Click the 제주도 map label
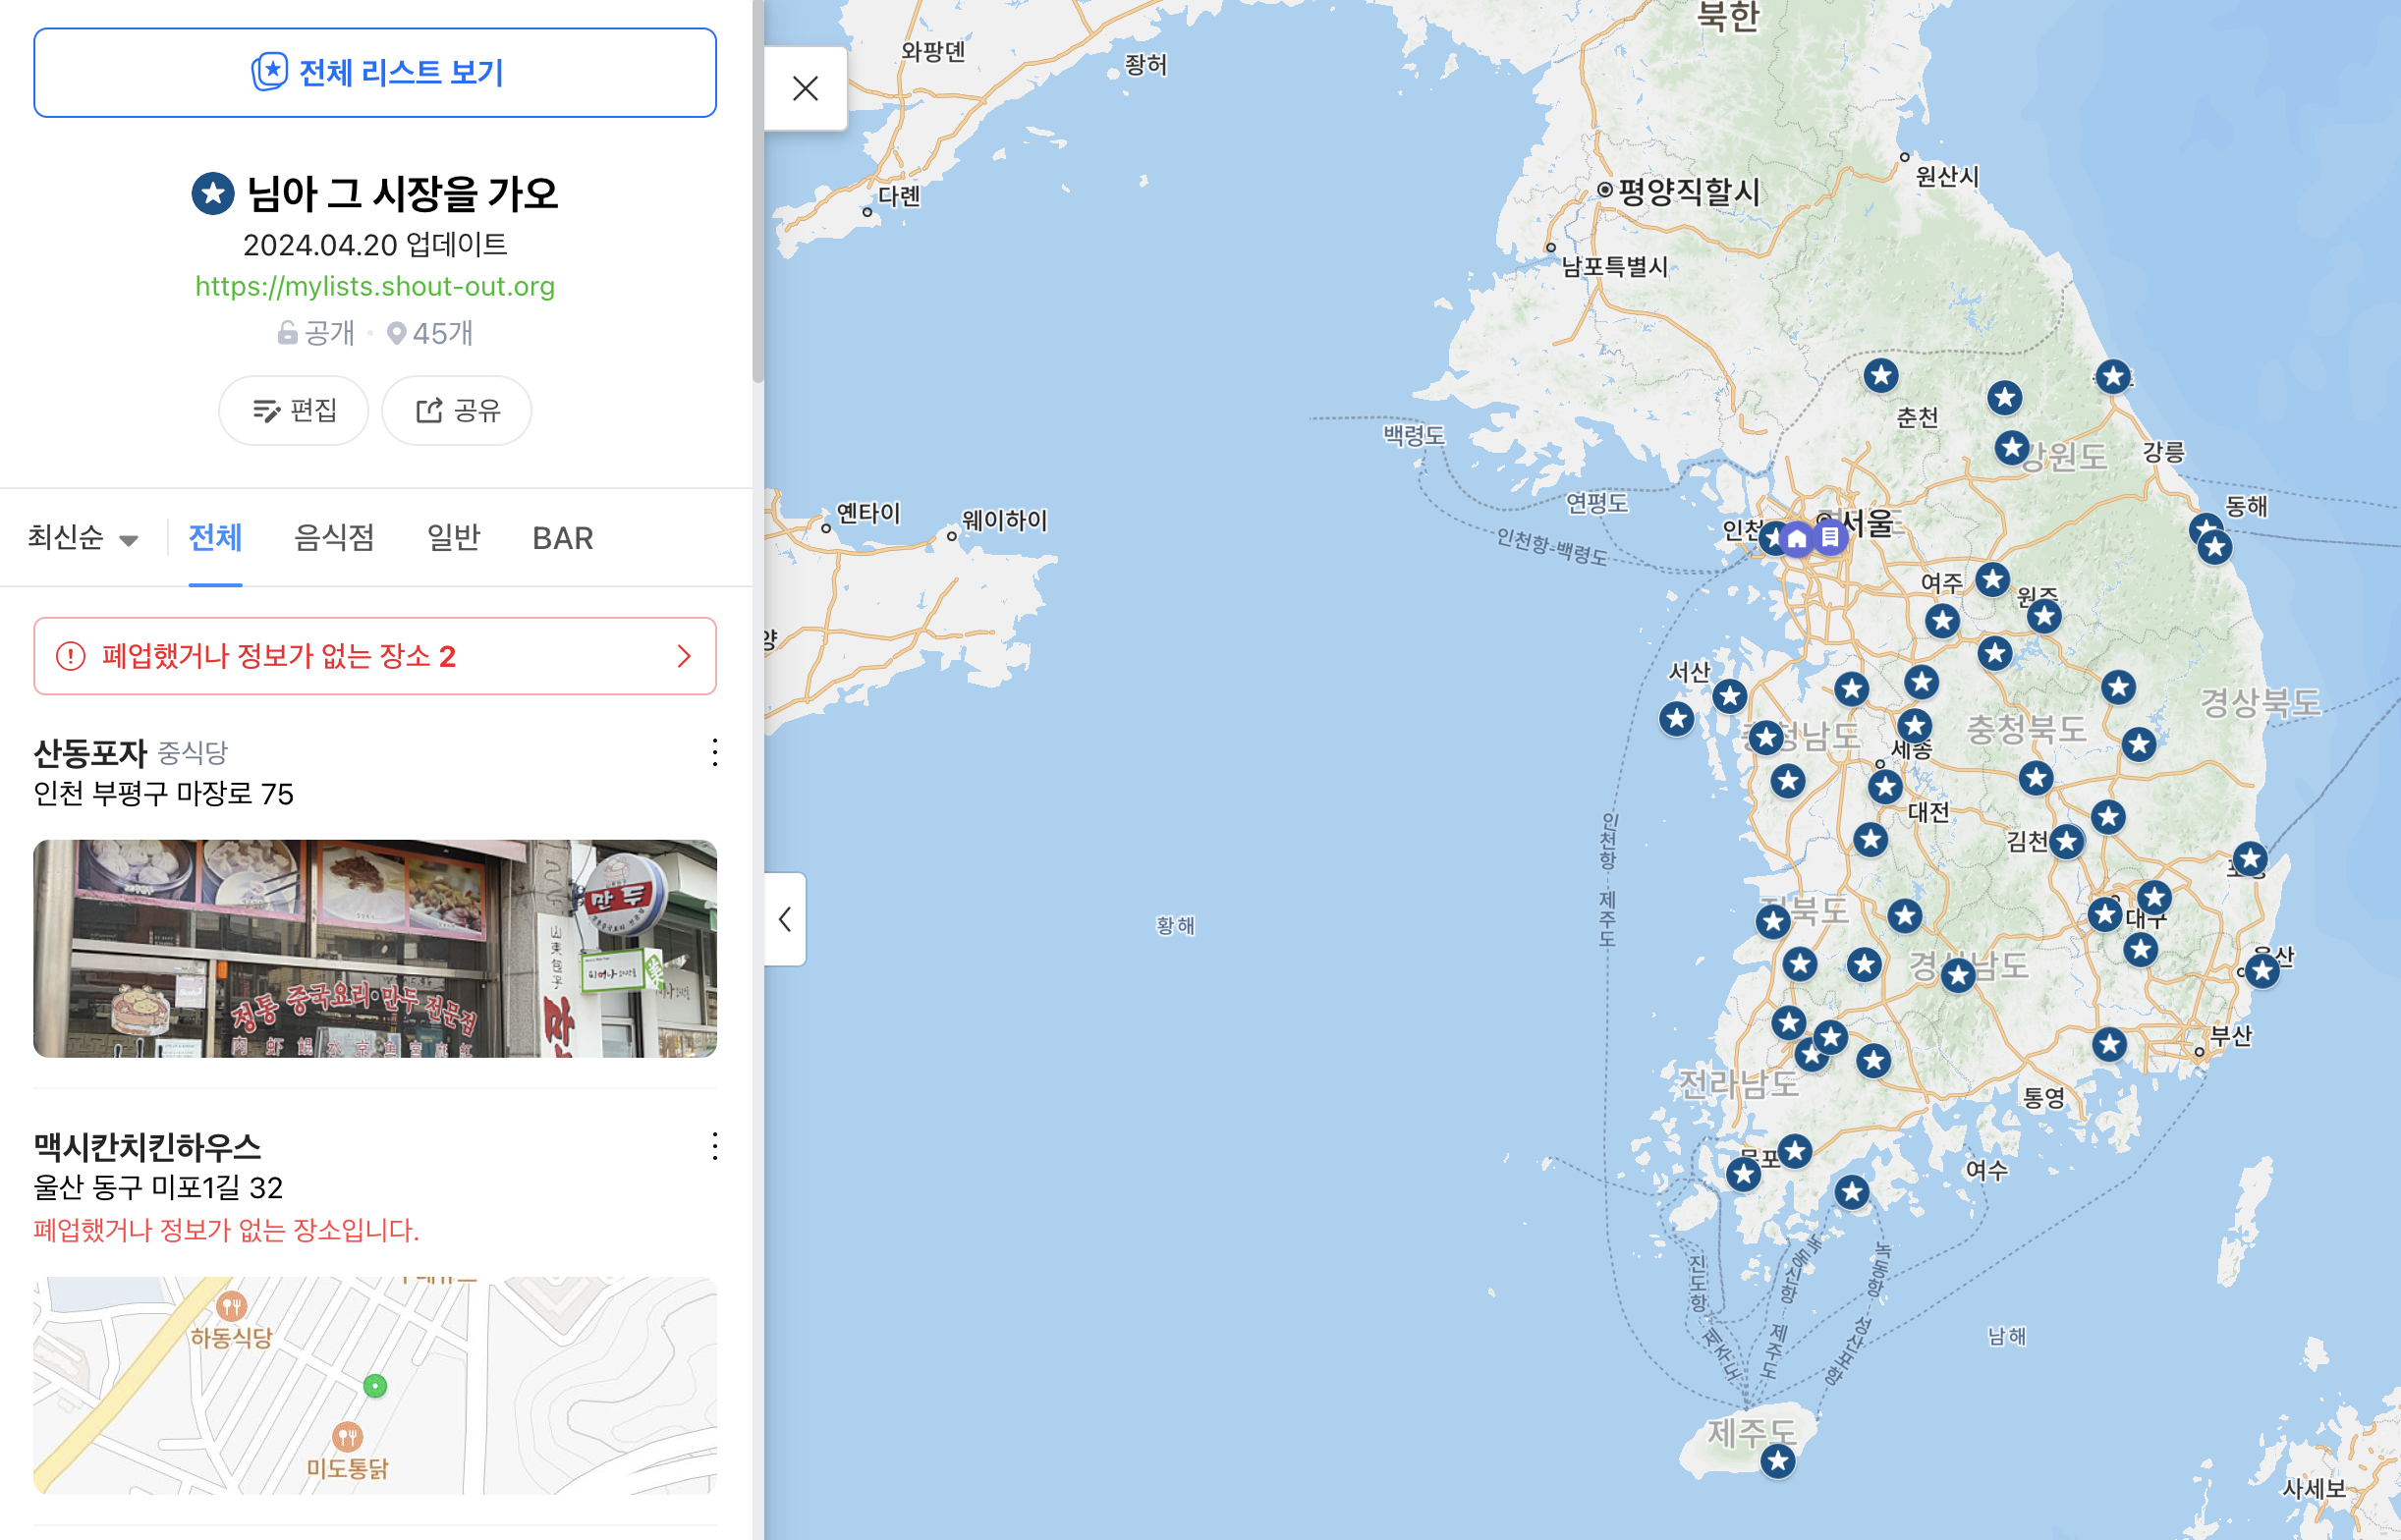 [1751, 1432]
